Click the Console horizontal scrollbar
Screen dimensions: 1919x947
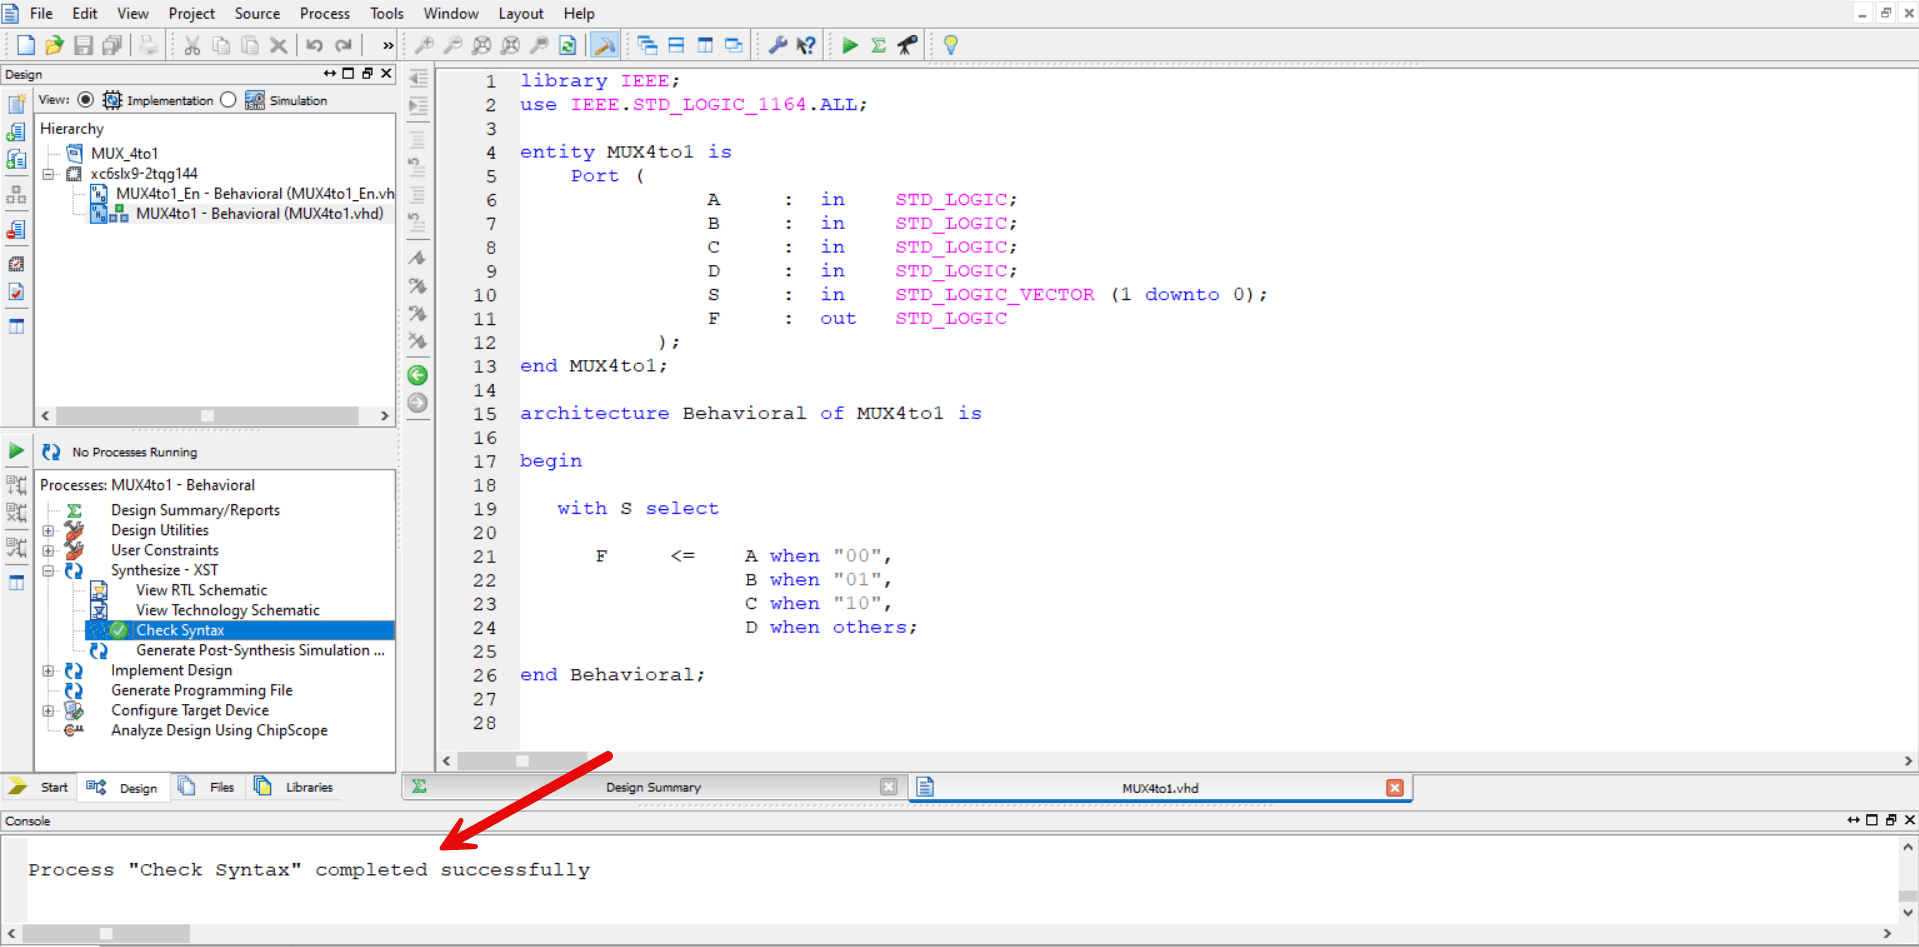[x=105, y=933]
